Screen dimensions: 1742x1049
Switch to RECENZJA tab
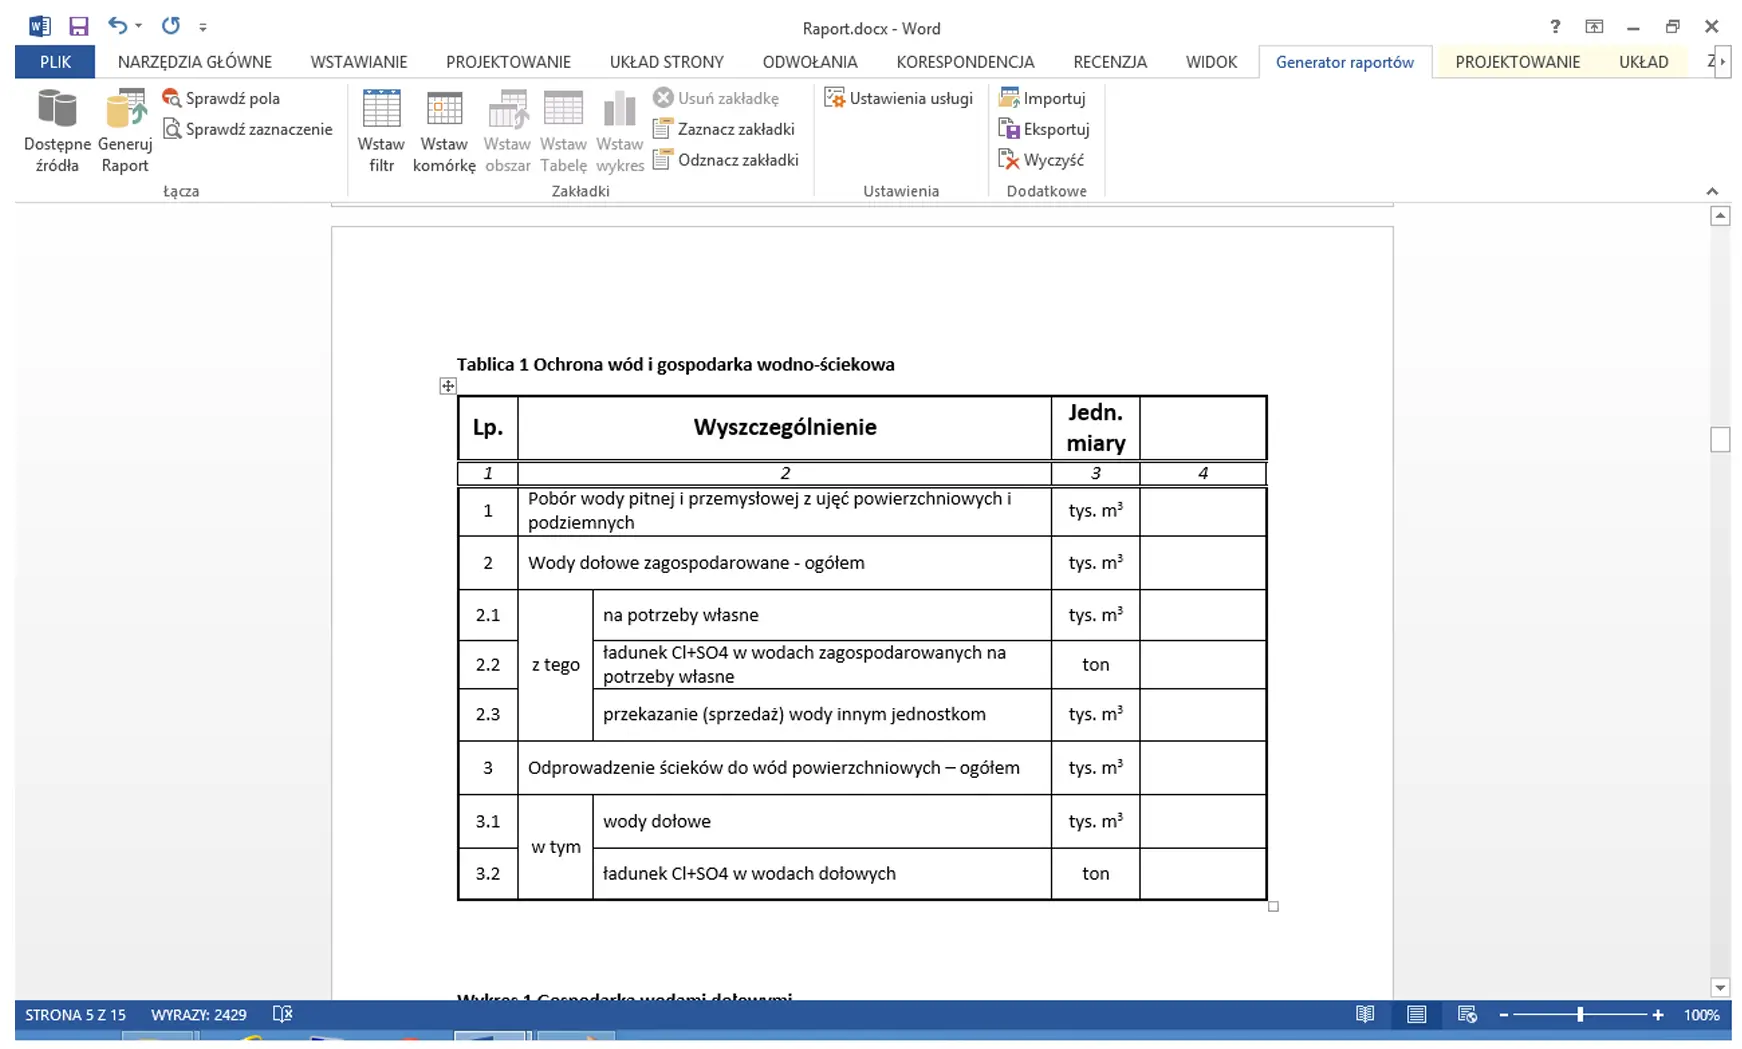1110,62
